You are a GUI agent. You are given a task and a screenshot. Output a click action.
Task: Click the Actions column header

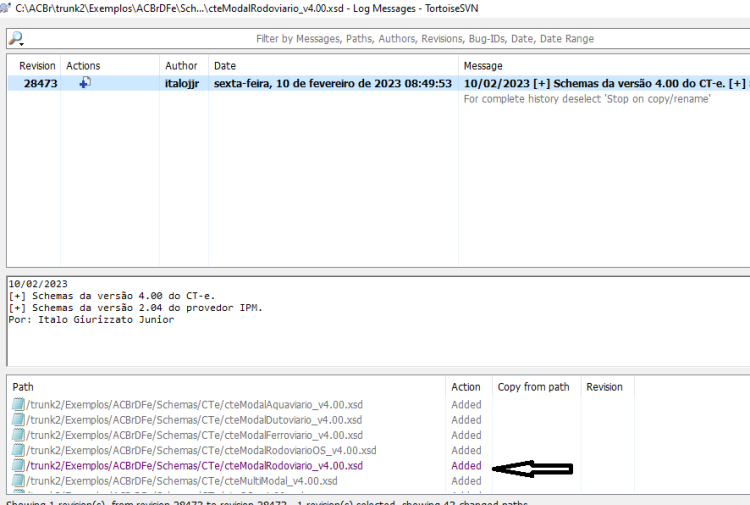point(83,66)
